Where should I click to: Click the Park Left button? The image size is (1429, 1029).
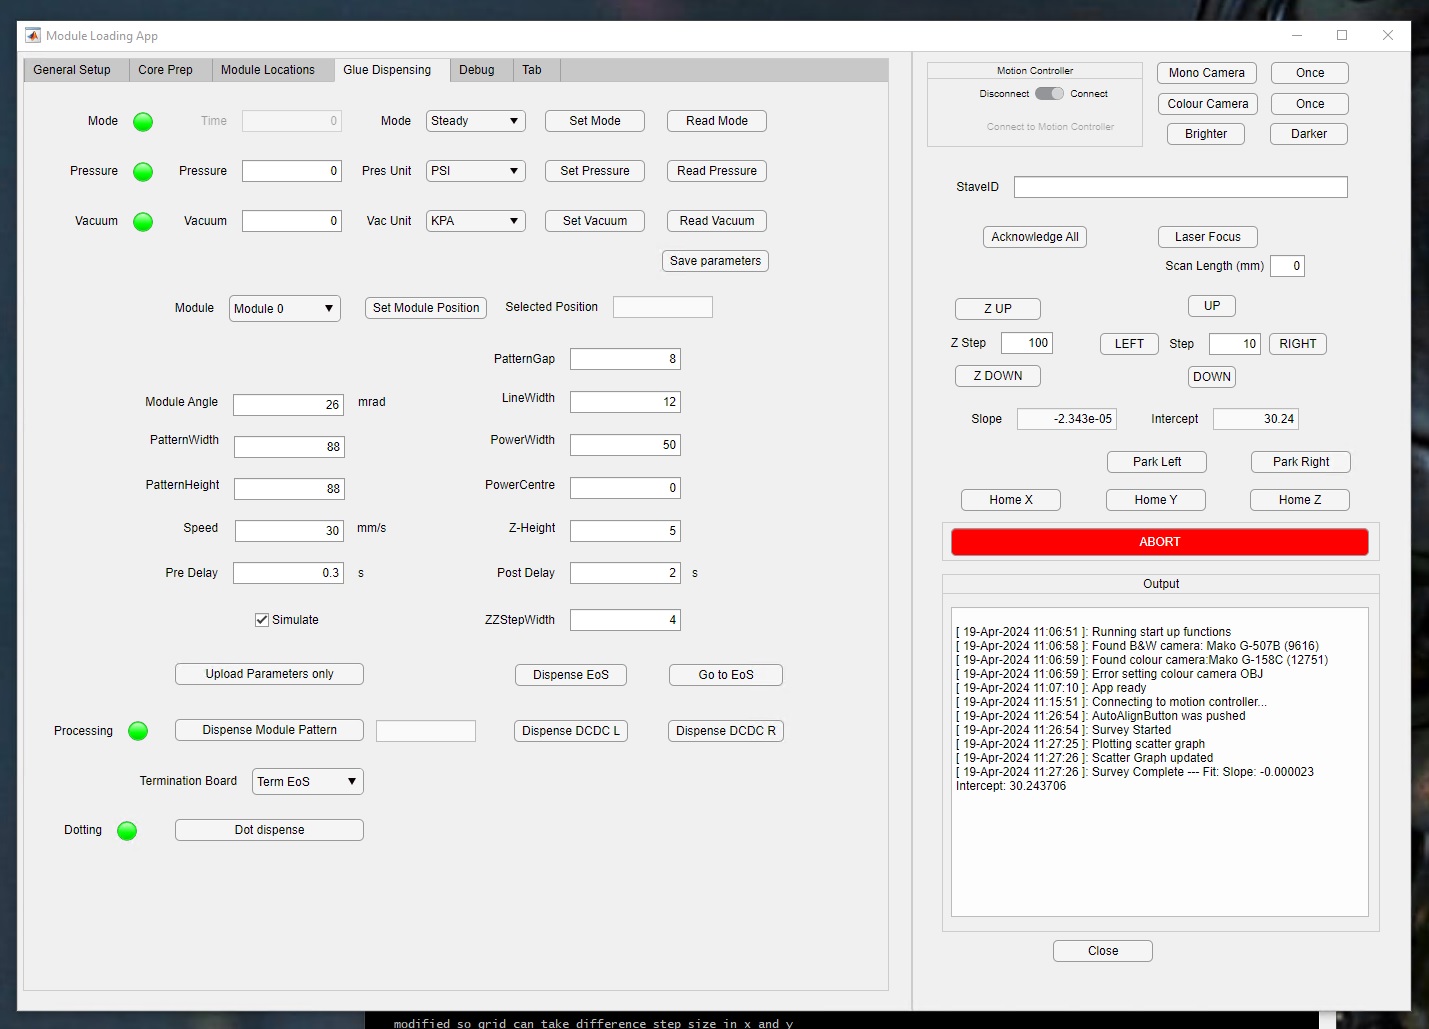pyautogui.click(x=1157, y=462)
